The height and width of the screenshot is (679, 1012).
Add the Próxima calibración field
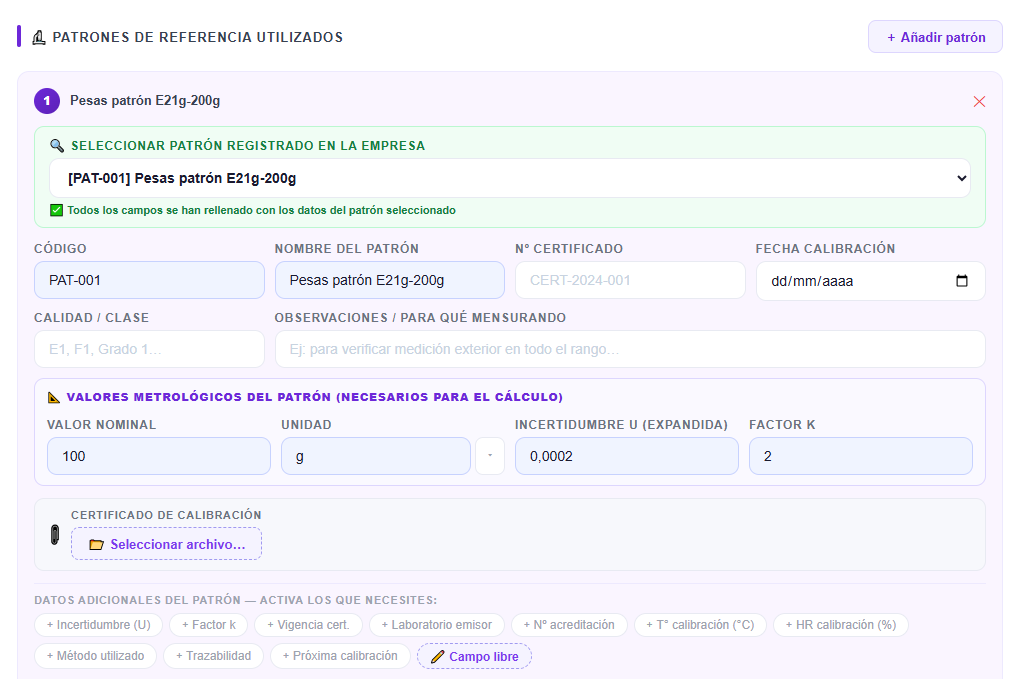click(x=340, y=656)
